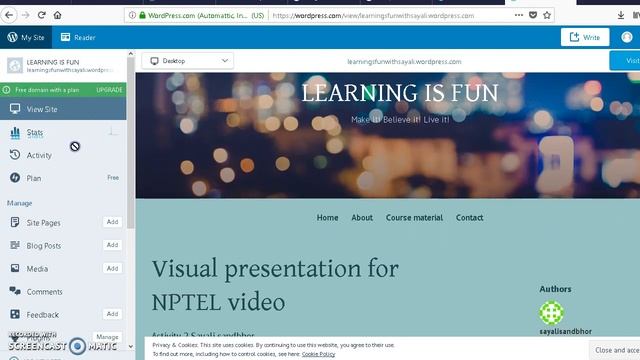Click the browser back arrow
640x360 pixels.
tap(9, 16)
